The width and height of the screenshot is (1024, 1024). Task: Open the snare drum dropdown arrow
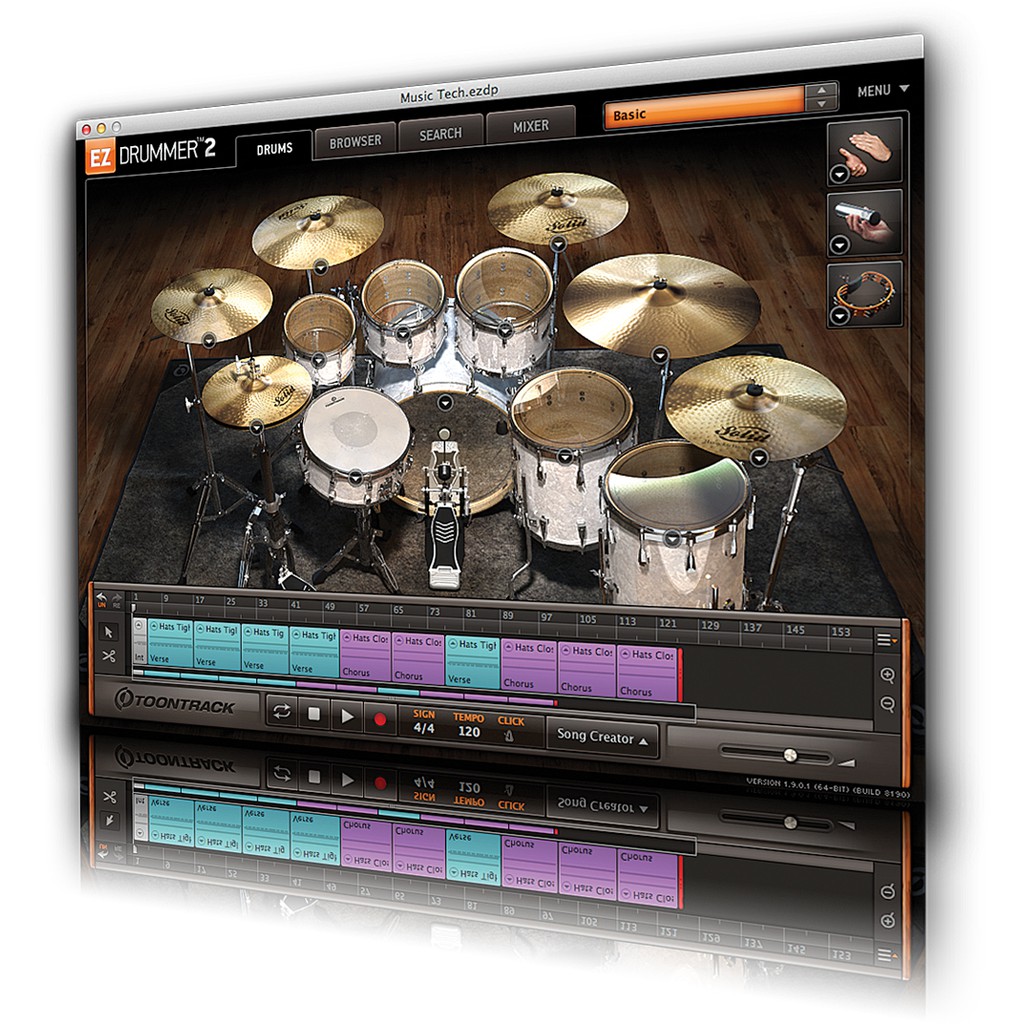(355, 478)
